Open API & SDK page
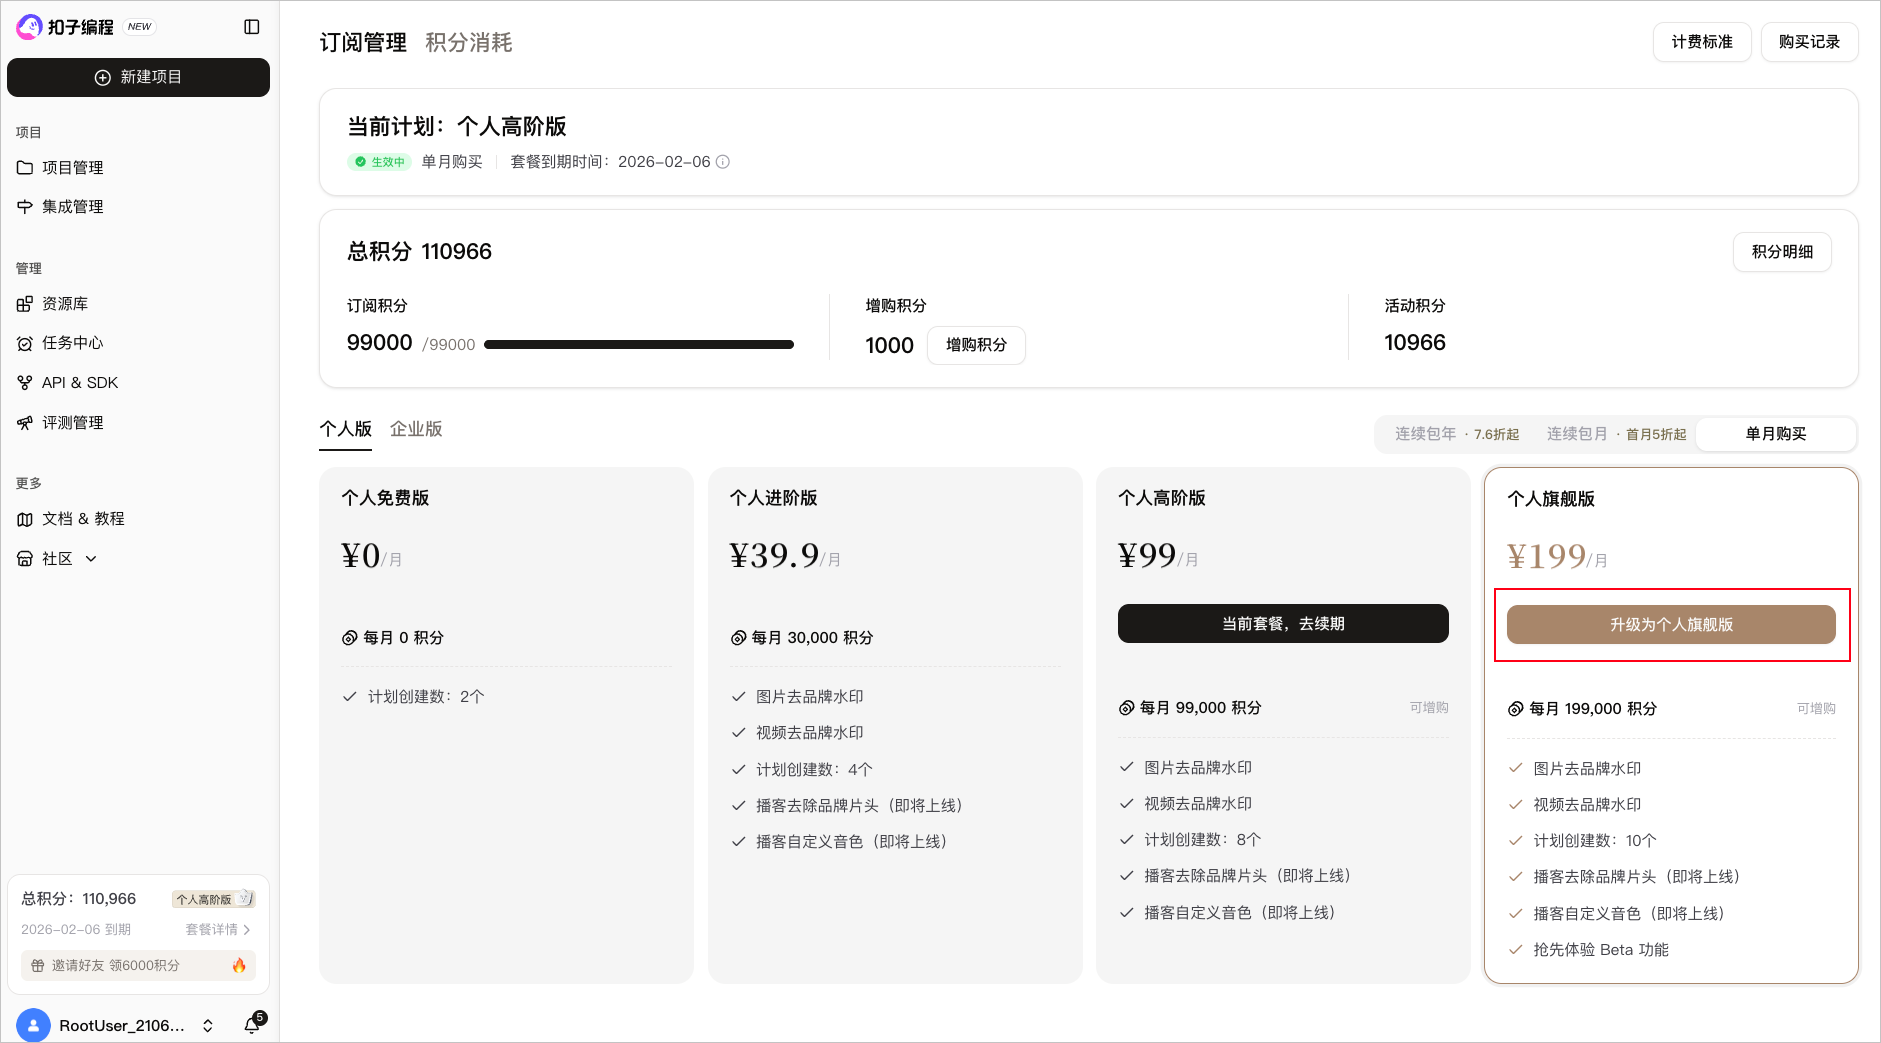The height and width of the screenshot is (1043, 1881). pos(79,383)
